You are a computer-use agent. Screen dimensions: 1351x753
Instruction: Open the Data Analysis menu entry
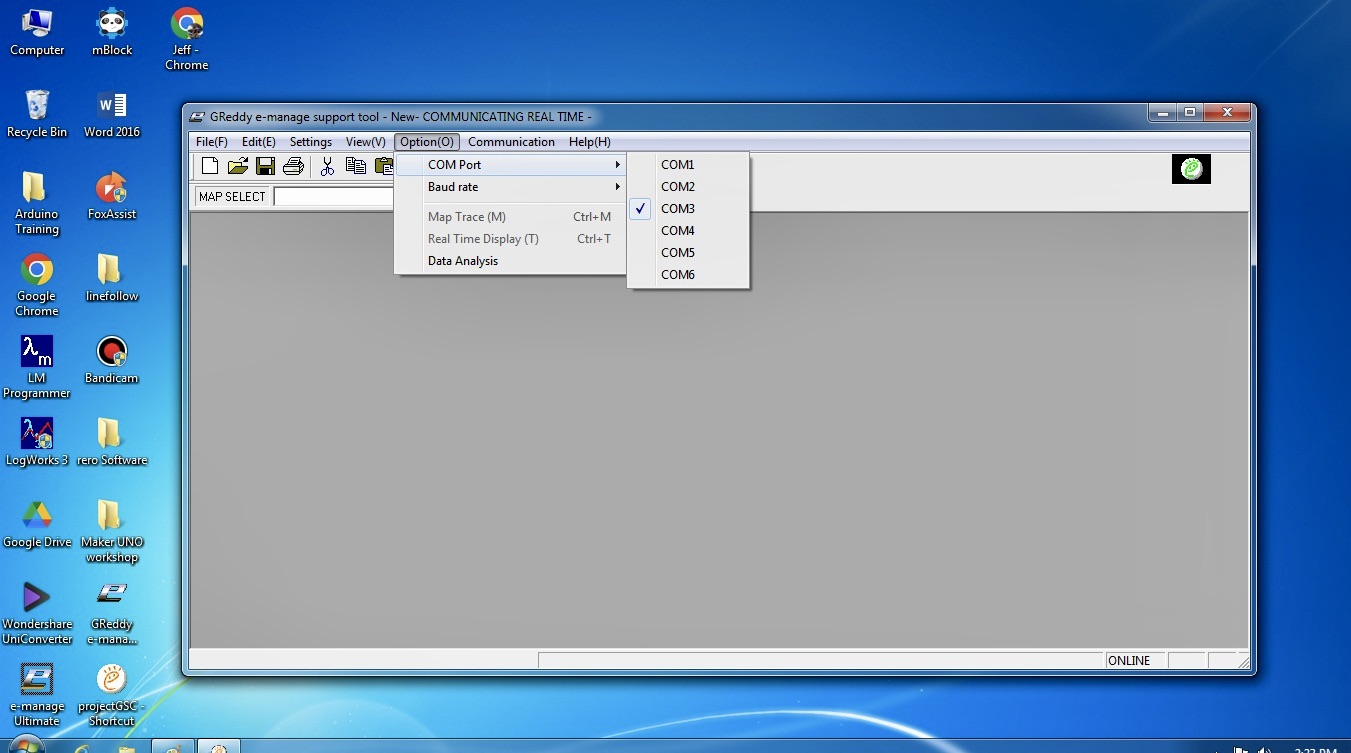click(511, 261)
